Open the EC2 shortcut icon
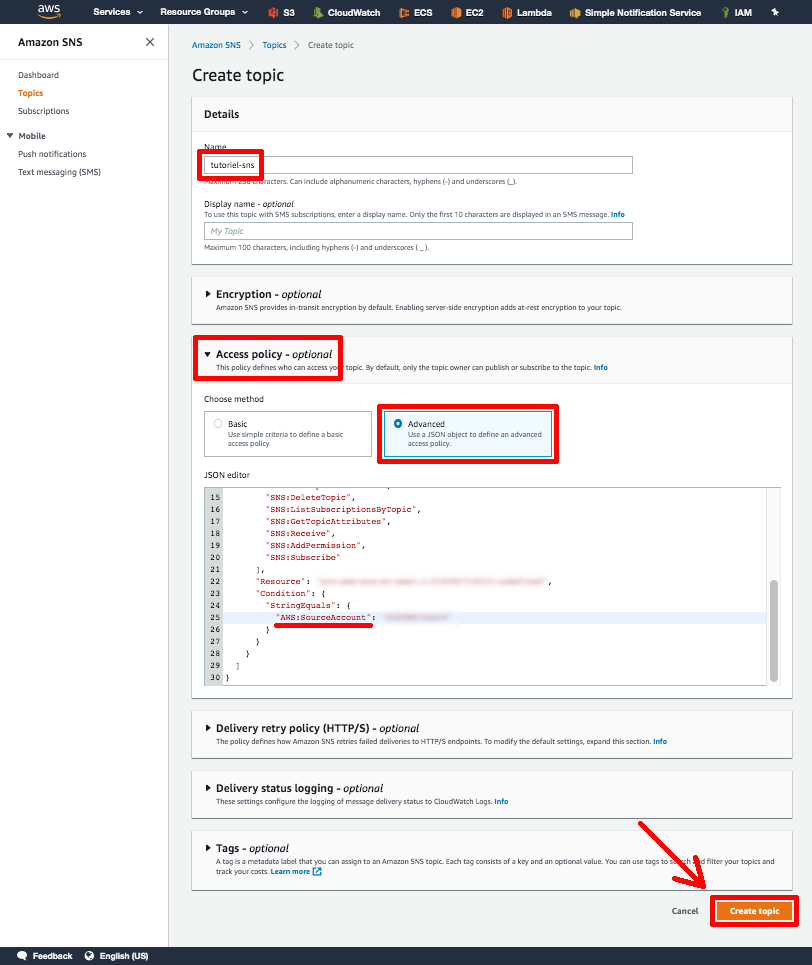This screenshot has height=965, width=812. click(456, 12)
